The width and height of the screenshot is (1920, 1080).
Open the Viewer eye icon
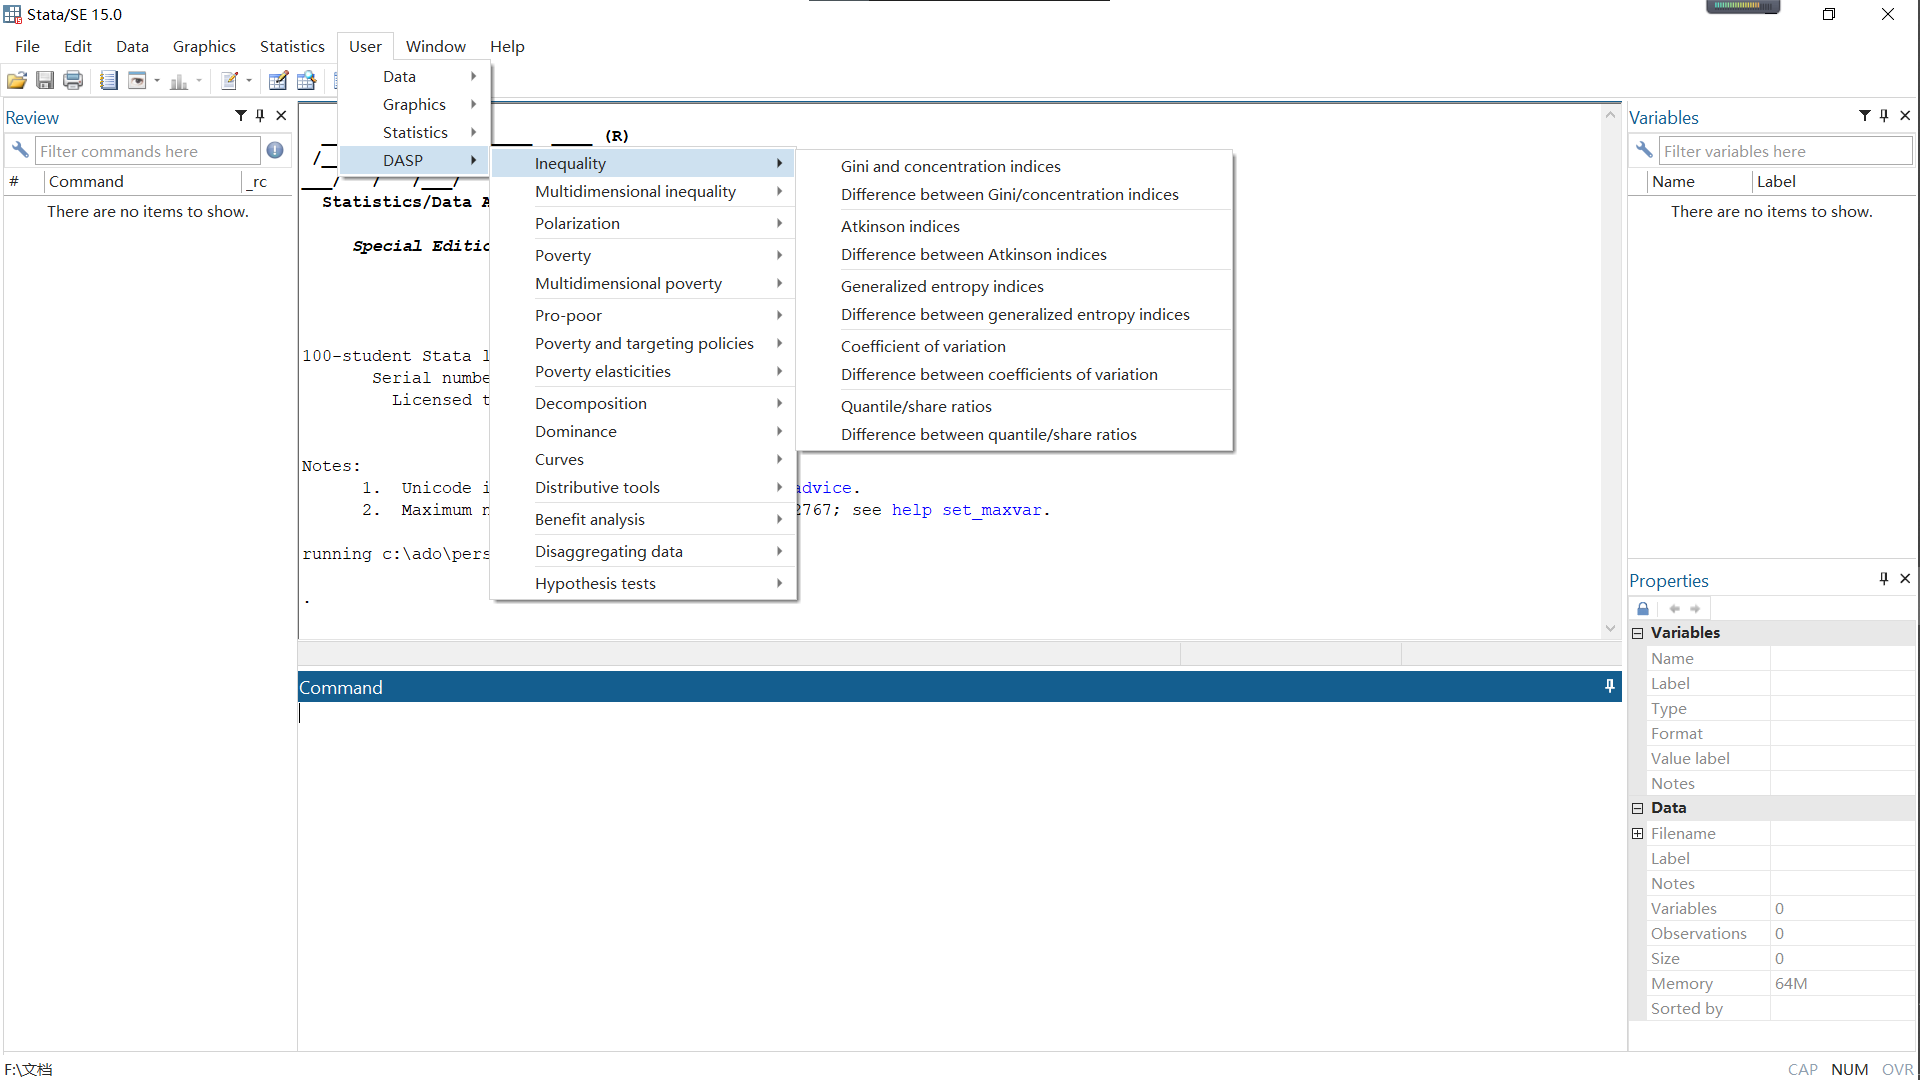pos(137,81)
